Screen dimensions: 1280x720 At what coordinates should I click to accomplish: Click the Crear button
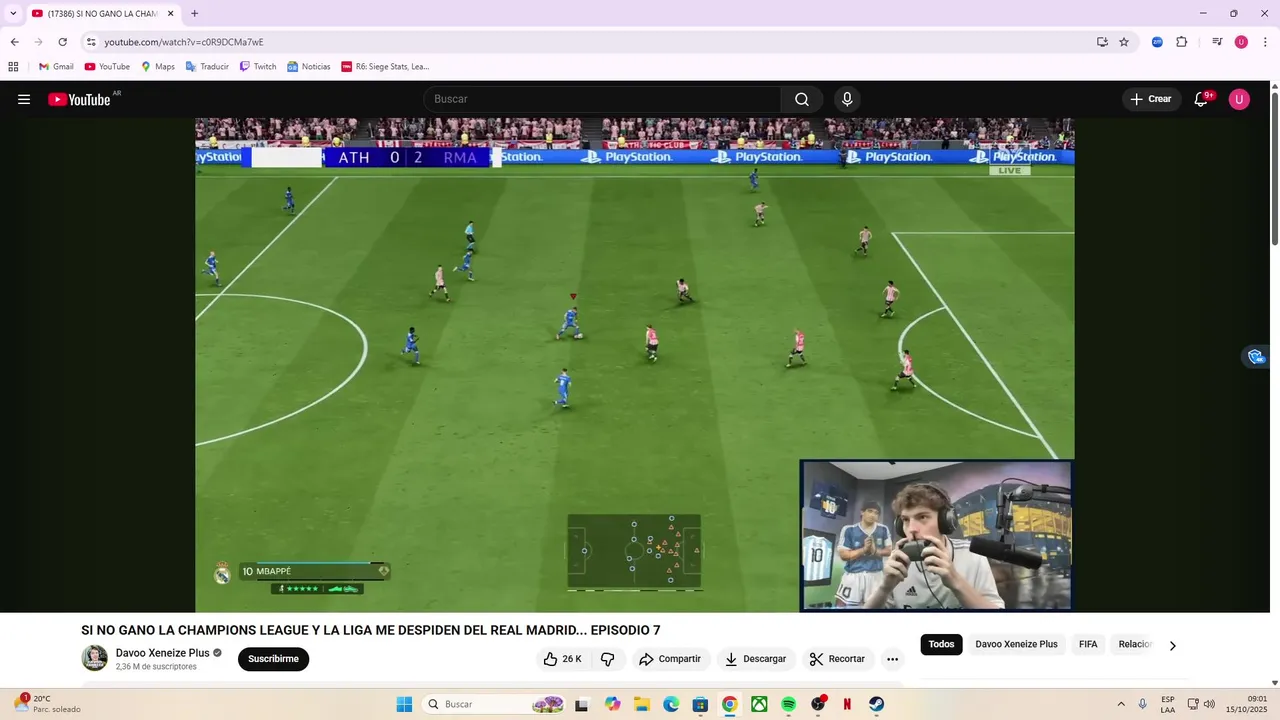click(x=1150, y=99)
